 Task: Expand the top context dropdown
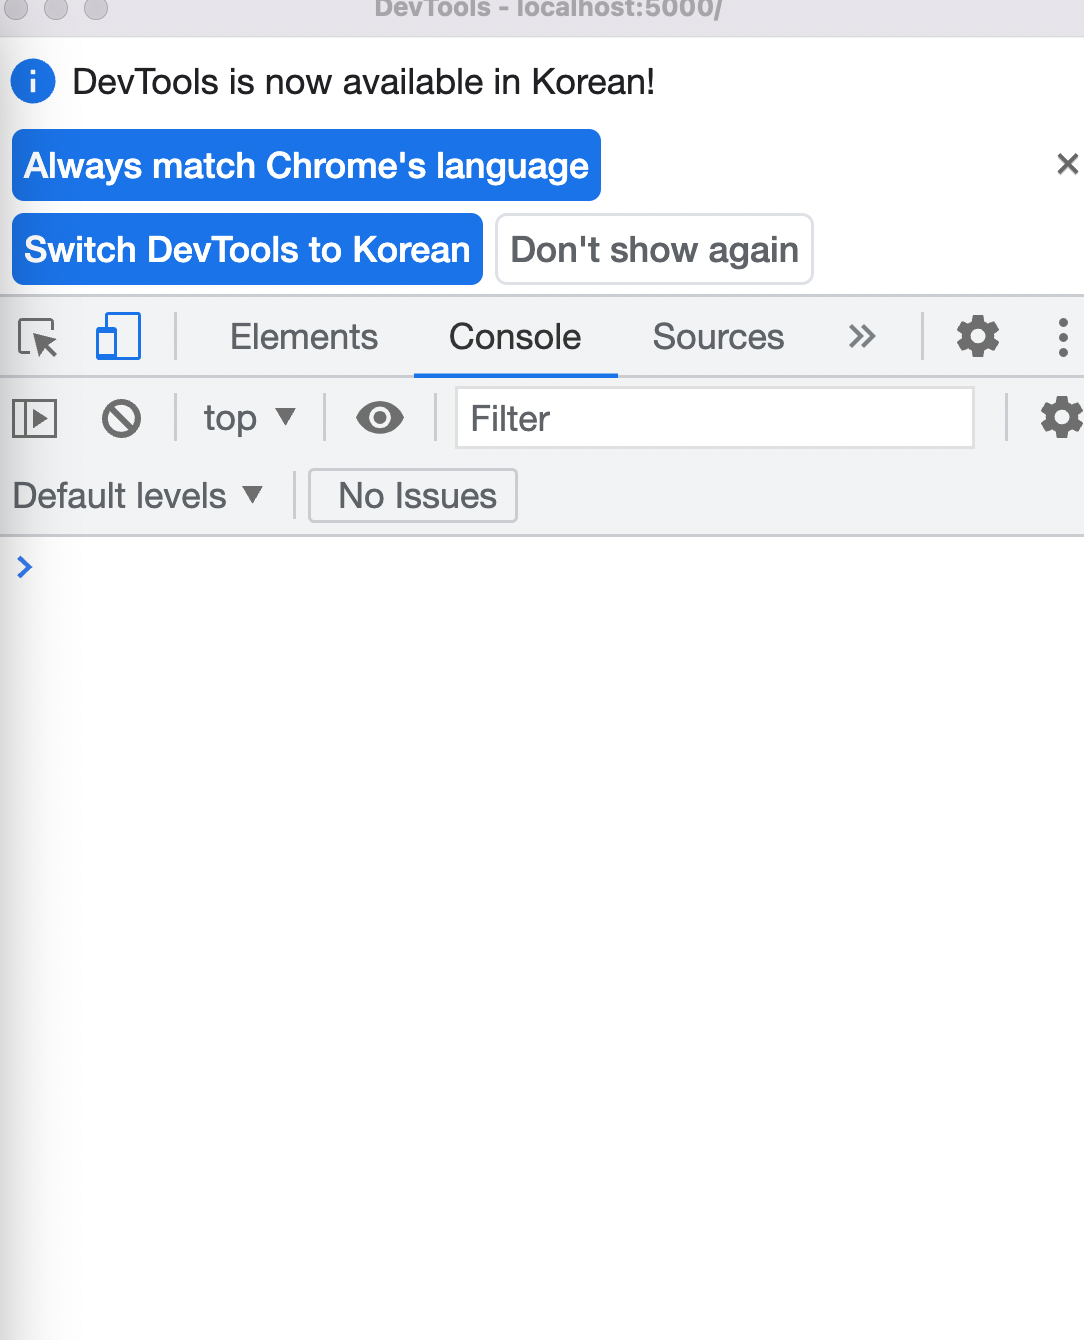pyautogui.click(x=250, y=417)
